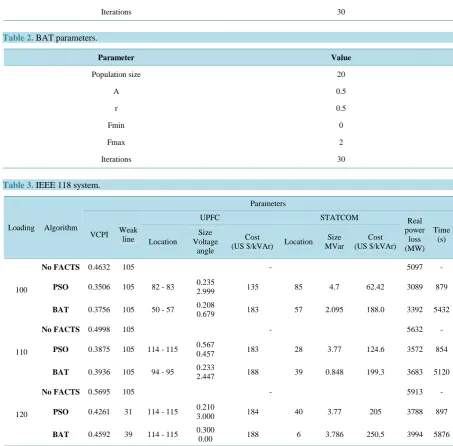Click the Fmax parameter row label

pos(116,142)
